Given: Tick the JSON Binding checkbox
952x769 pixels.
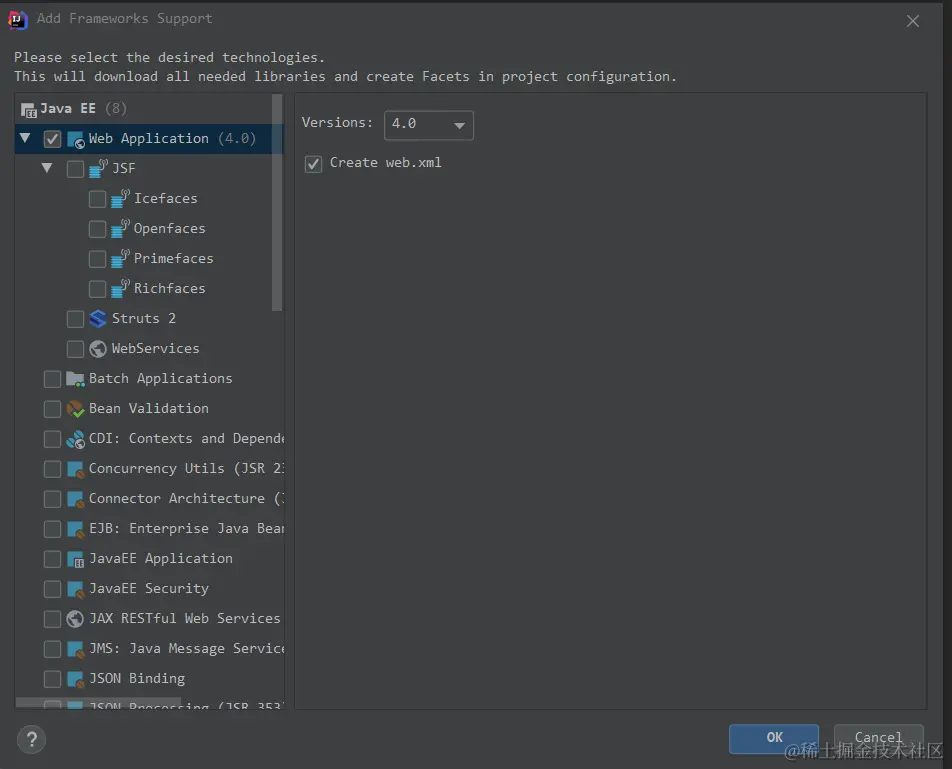Looking at the screenshot, I should point(52,679).
